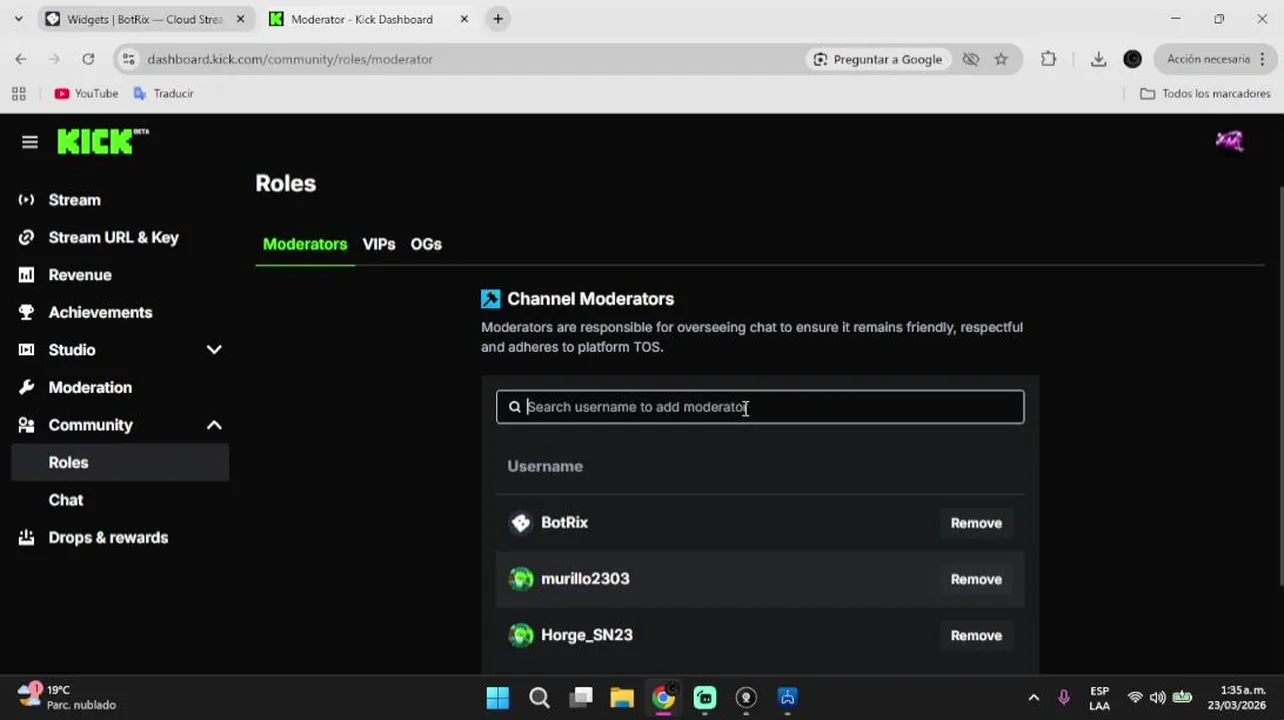Open Chat under Community
Viewport: 1284px width, 720px height.
66,500
